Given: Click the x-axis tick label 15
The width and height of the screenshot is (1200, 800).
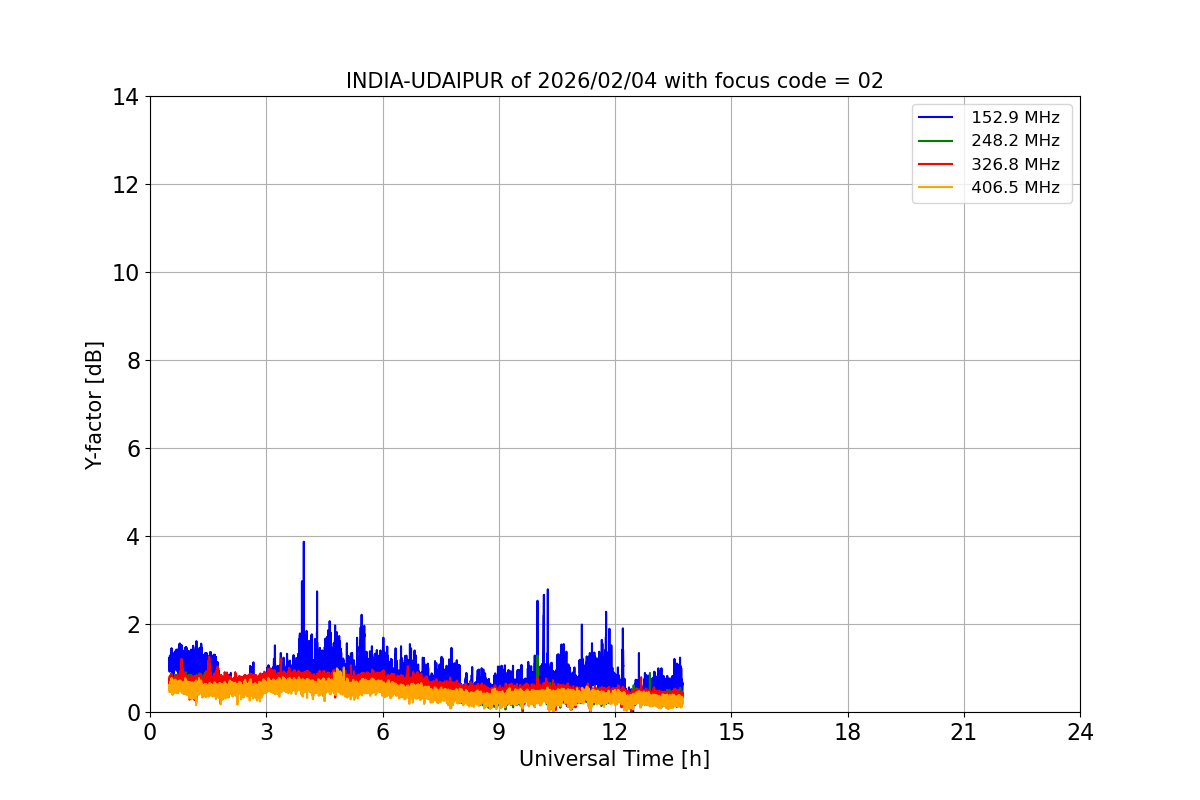Looking at the screenshot, I should point(731,732).
